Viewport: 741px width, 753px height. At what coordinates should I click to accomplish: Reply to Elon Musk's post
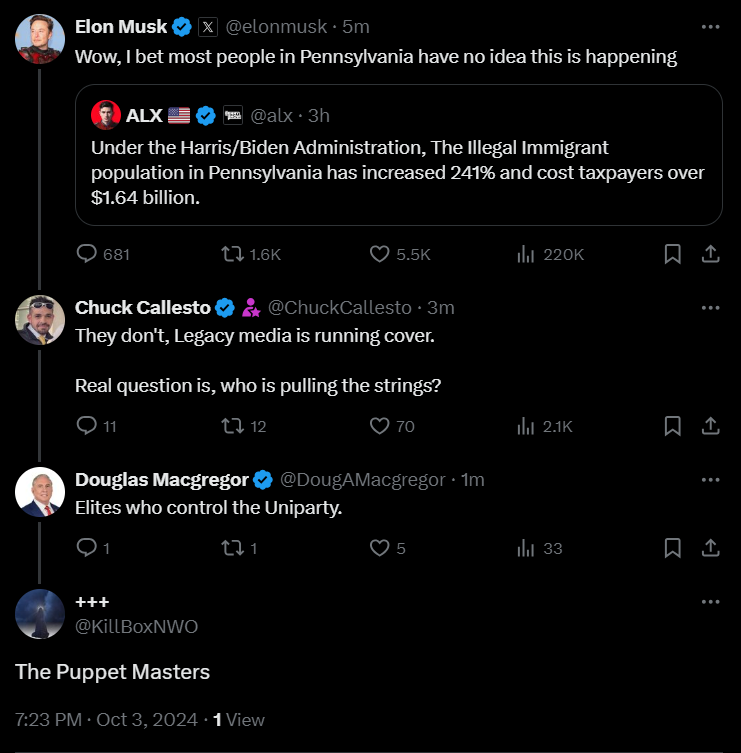87,254
